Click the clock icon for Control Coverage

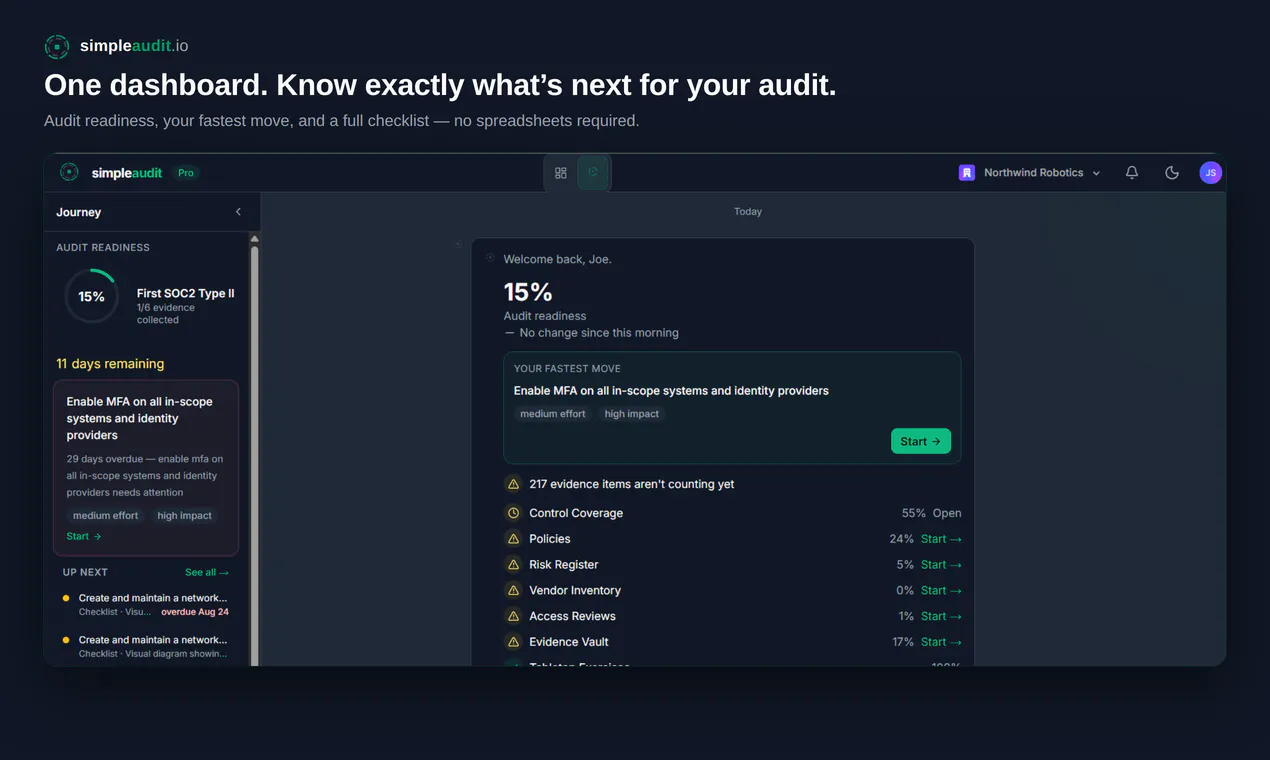pyautogui.click(x=513, y=513)
